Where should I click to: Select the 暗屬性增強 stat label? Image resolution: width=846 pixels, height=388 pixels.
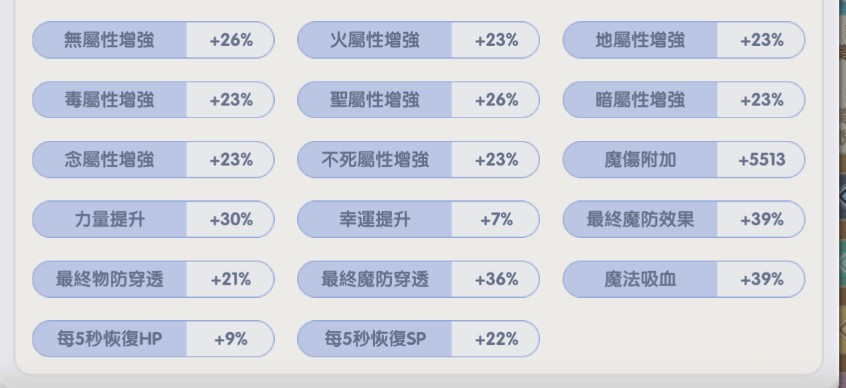[x=640, y=100]
